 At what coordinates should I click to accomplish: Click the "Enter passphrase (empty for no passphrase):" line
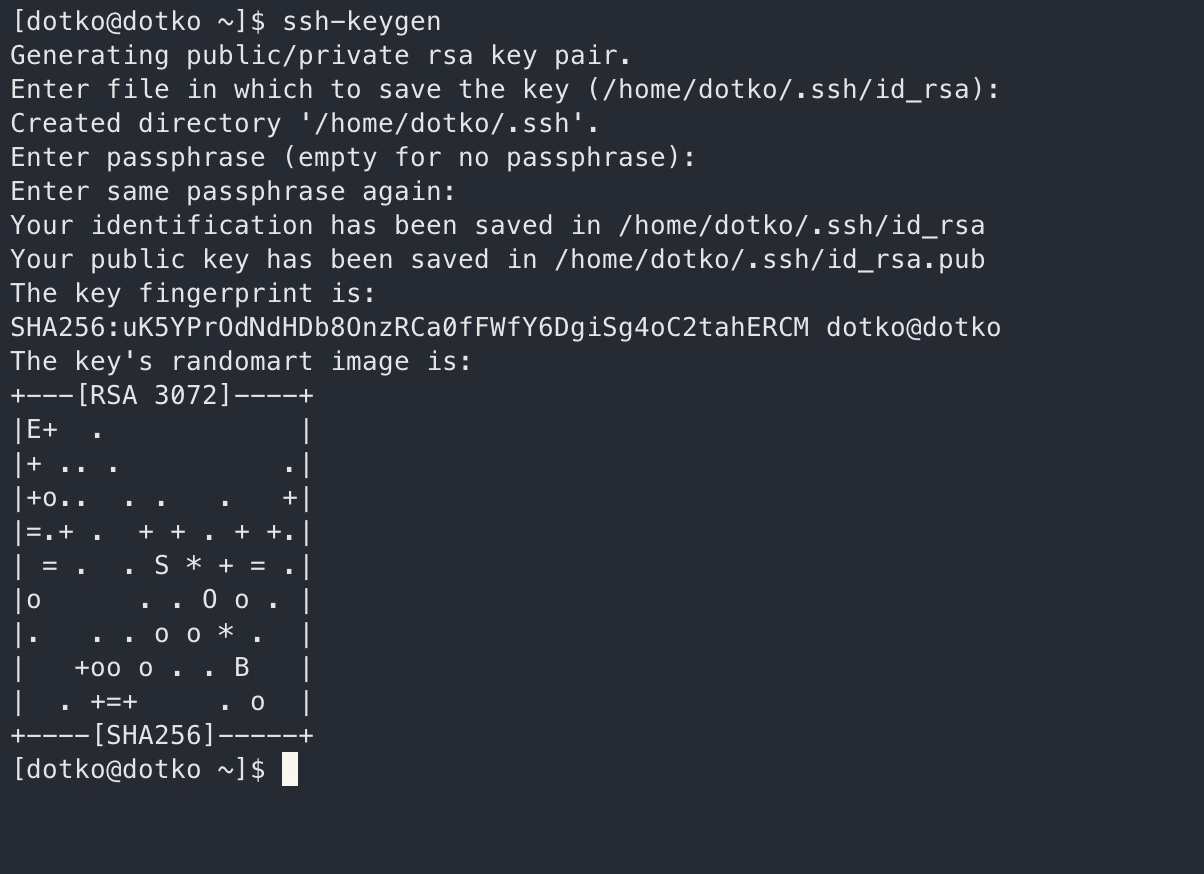(353, 157)
